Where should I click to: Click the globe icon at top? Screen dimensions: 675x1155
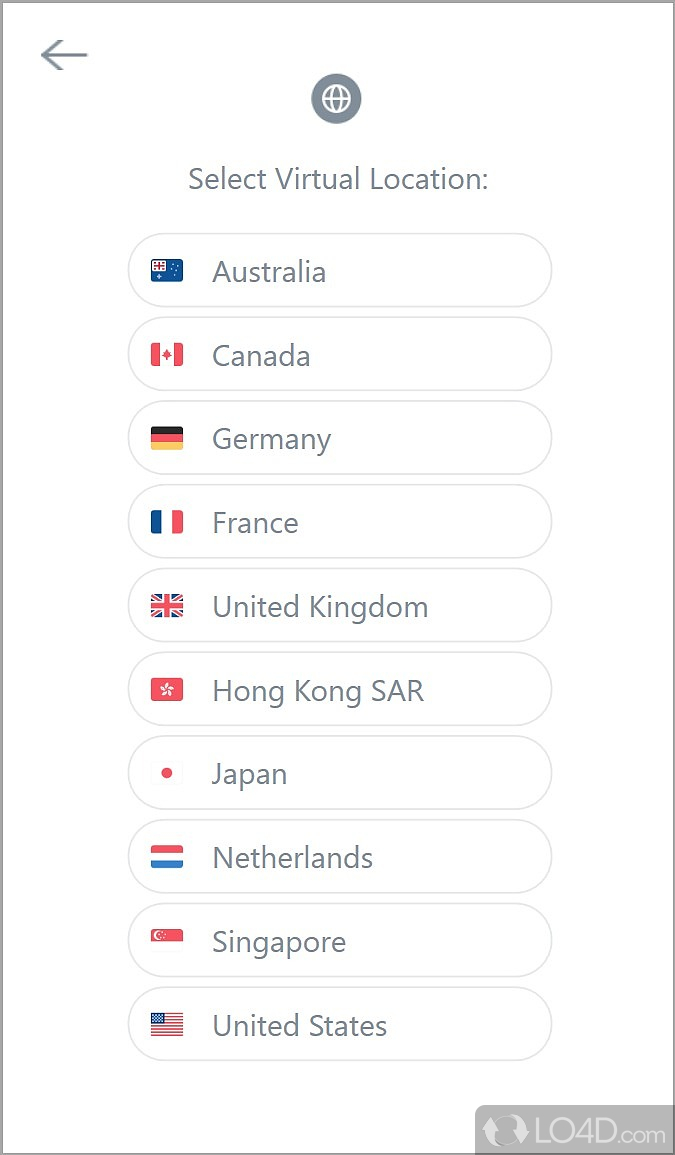[336, 99]
